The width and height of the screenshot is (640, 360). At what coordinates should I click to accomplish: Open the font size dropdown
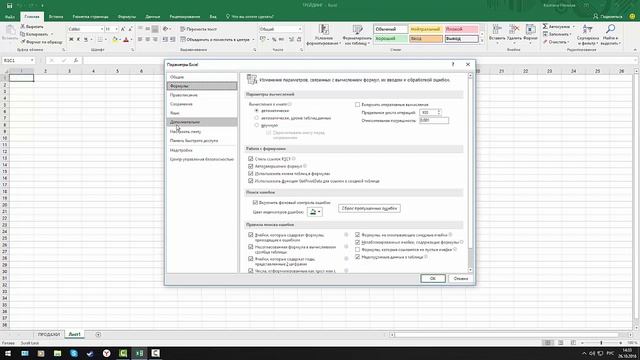pos(116,29)
